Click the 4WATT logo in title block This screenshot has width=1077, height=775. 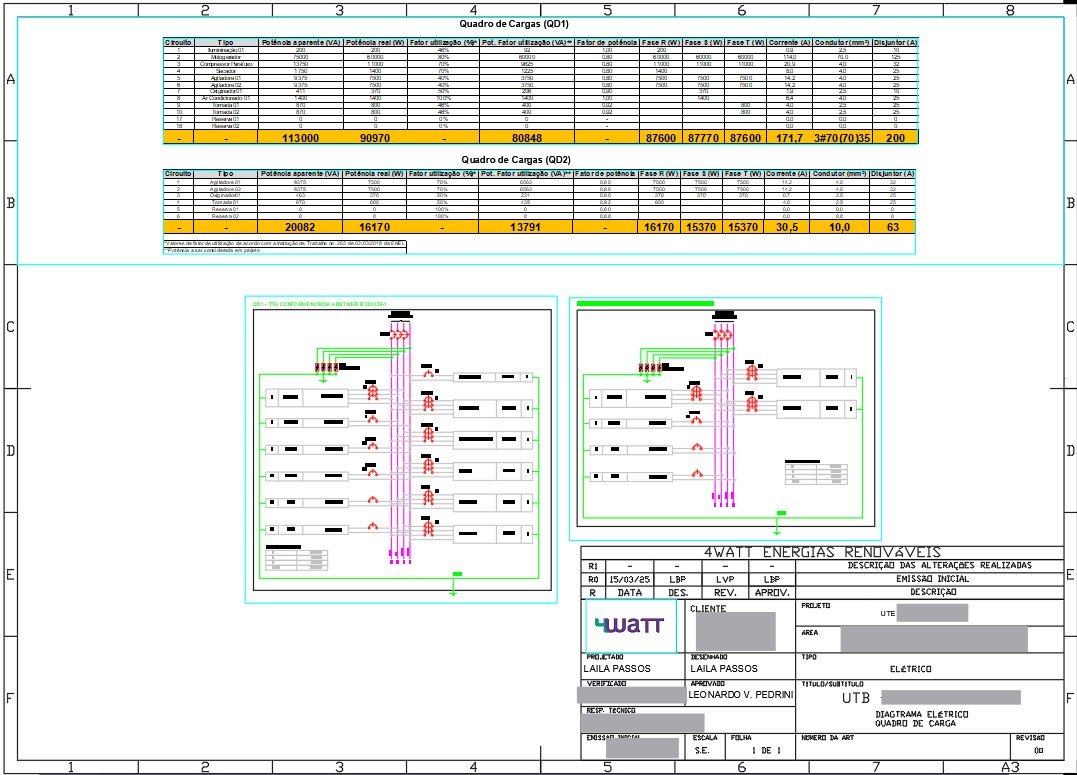tap(630, 625)
